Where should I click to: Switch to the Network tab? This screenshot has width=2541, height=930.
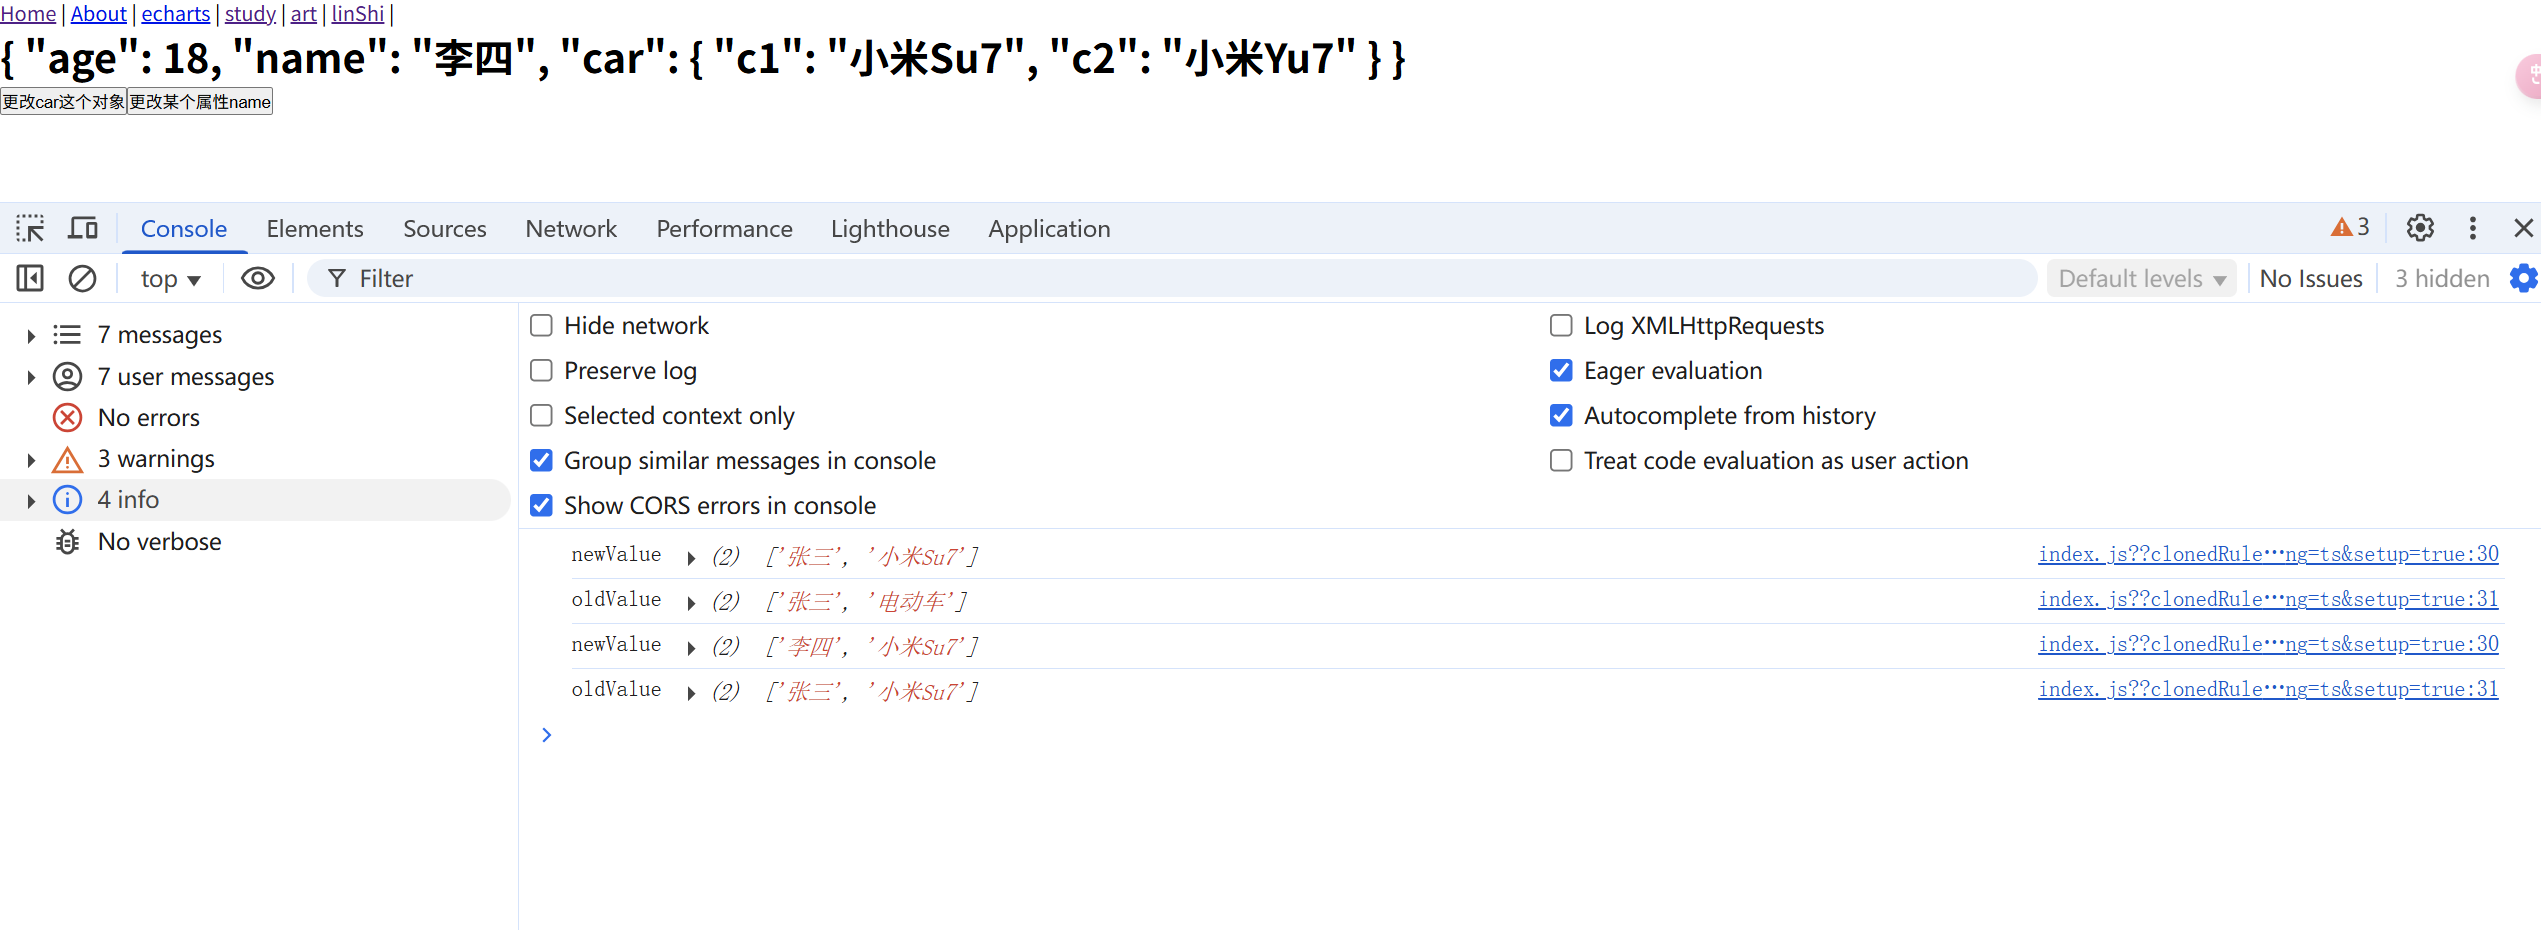[571, 229]
